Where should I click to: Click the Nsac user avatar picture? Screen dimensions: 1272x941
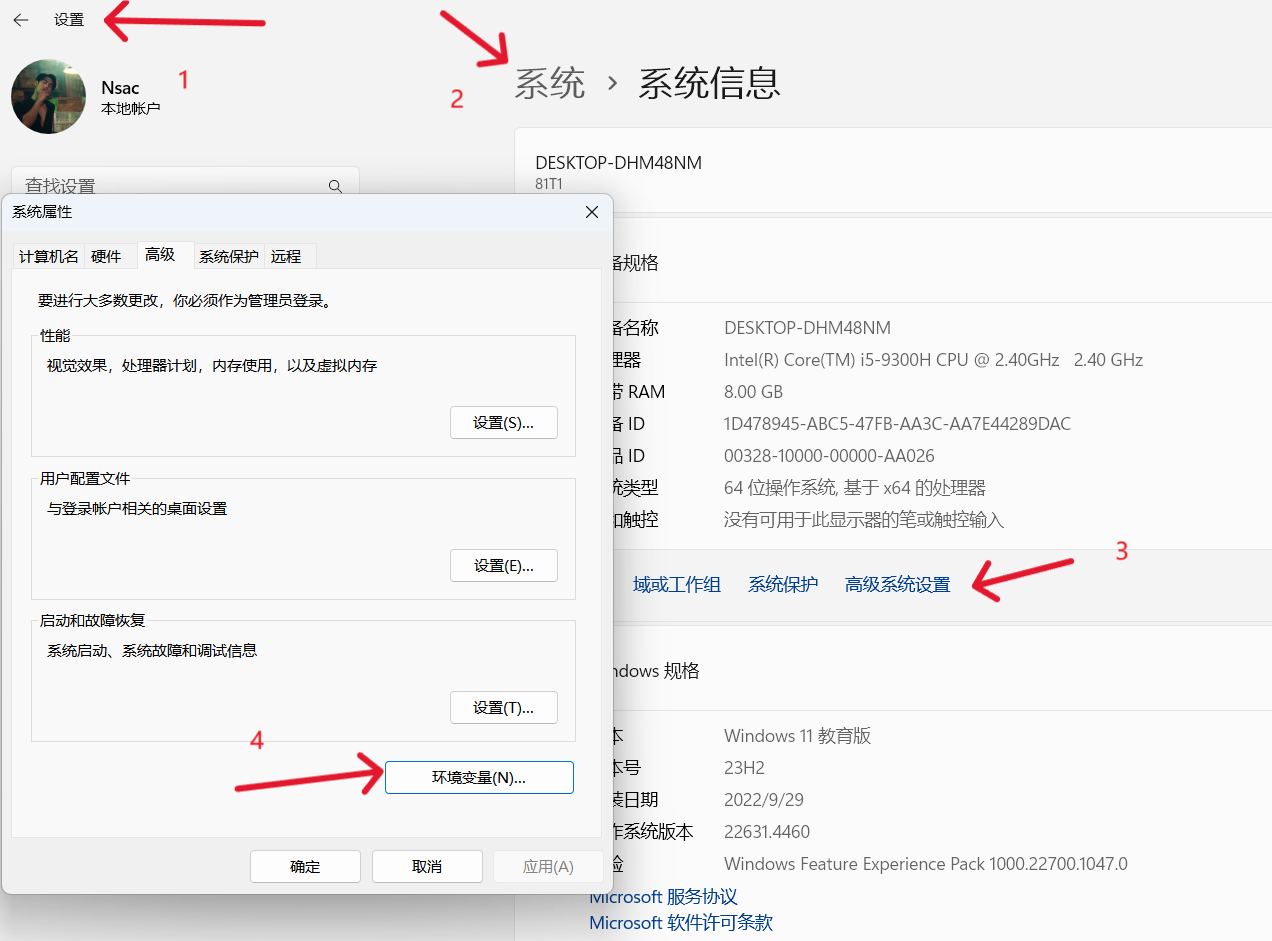[x=48, y=96]
